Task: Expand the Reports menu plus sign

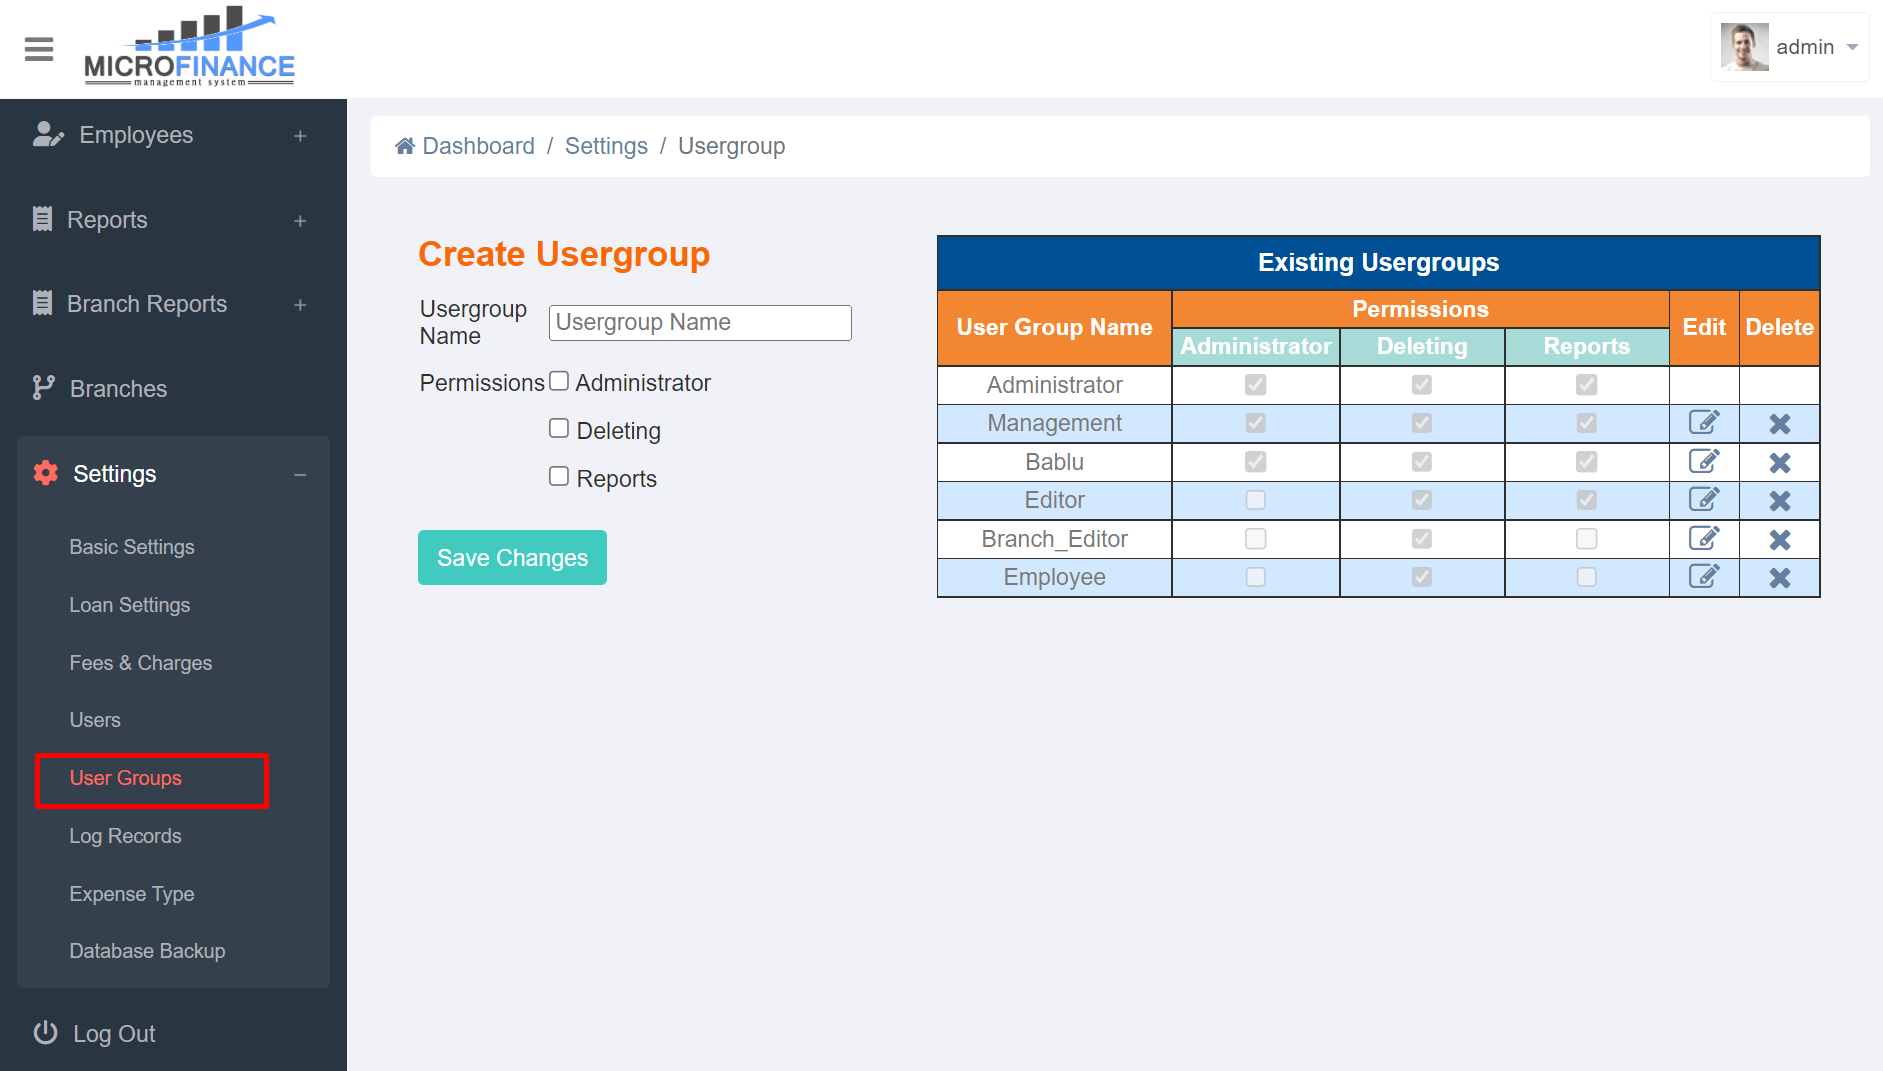Action: pyautogui.click(x=300, y=221)
